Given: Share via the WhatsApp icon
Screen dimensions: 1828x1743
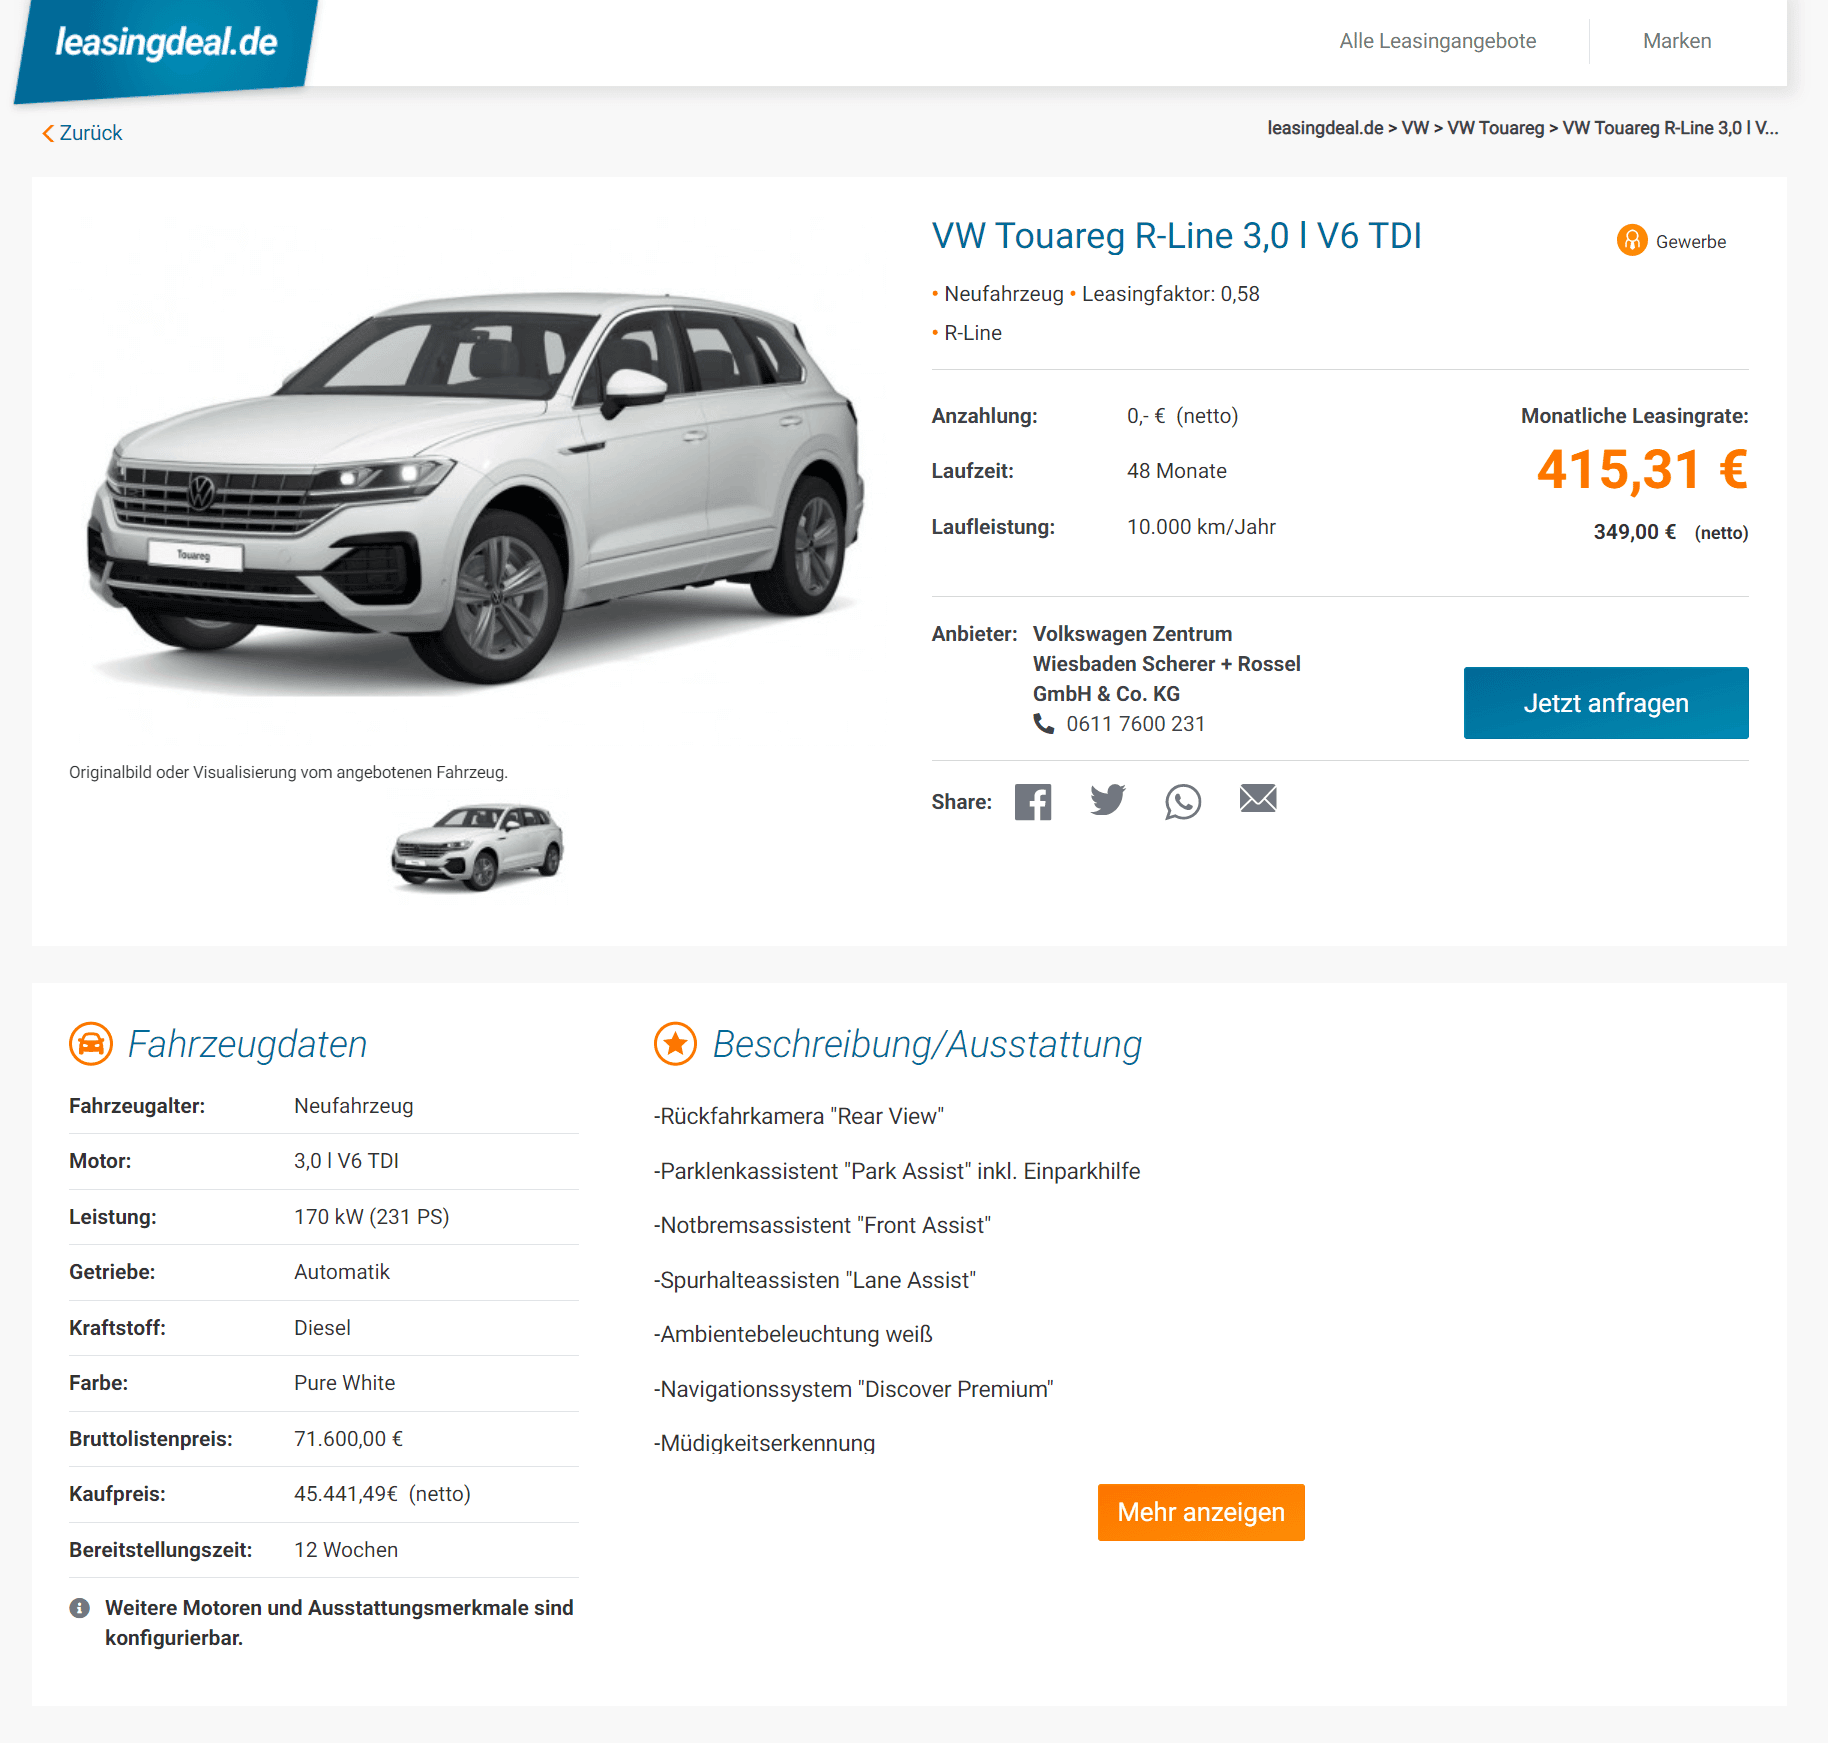Looking at the screenshot, I should [1183, 802].
